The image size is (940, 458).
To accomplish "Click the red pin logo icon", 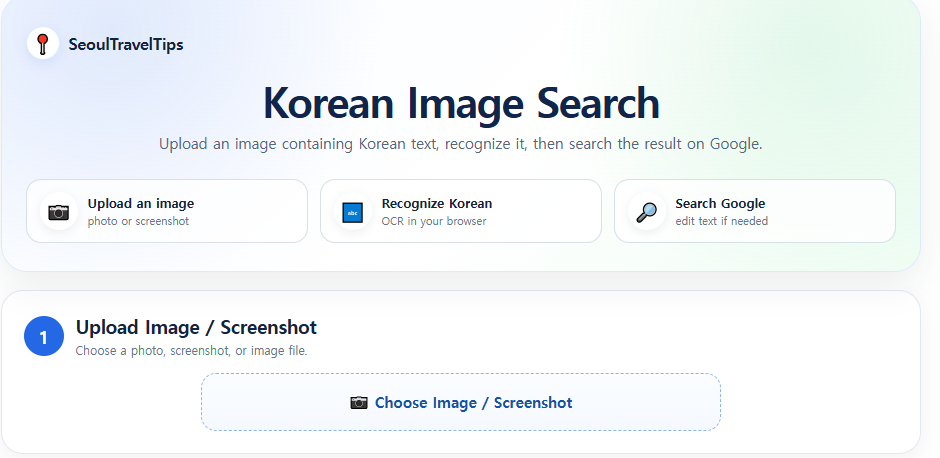I will [x=43, y=43].
